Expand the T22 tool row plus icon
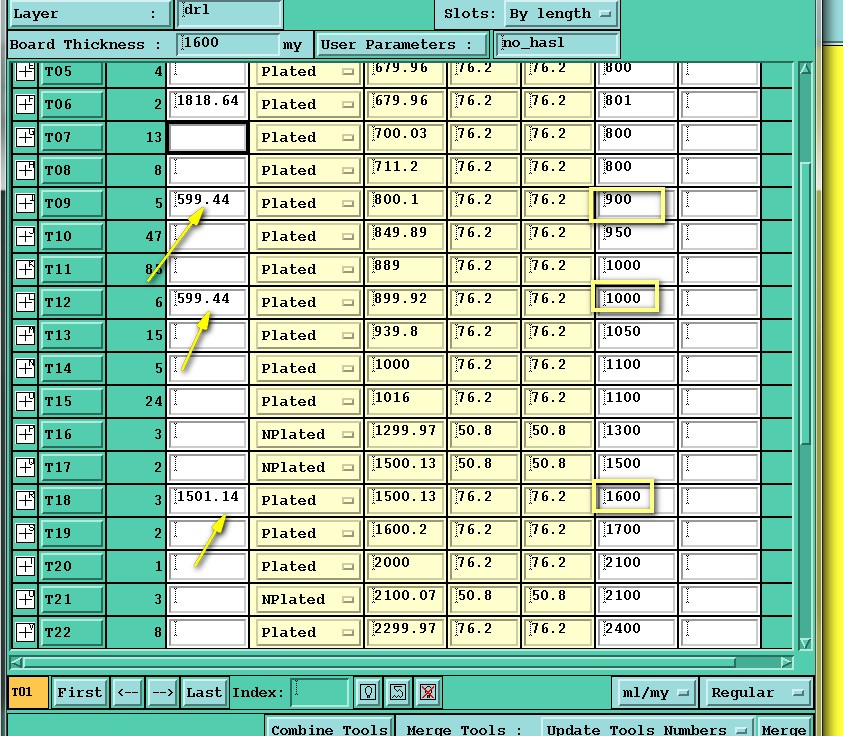Screen dimensions: 843x736 click(25, 632)
